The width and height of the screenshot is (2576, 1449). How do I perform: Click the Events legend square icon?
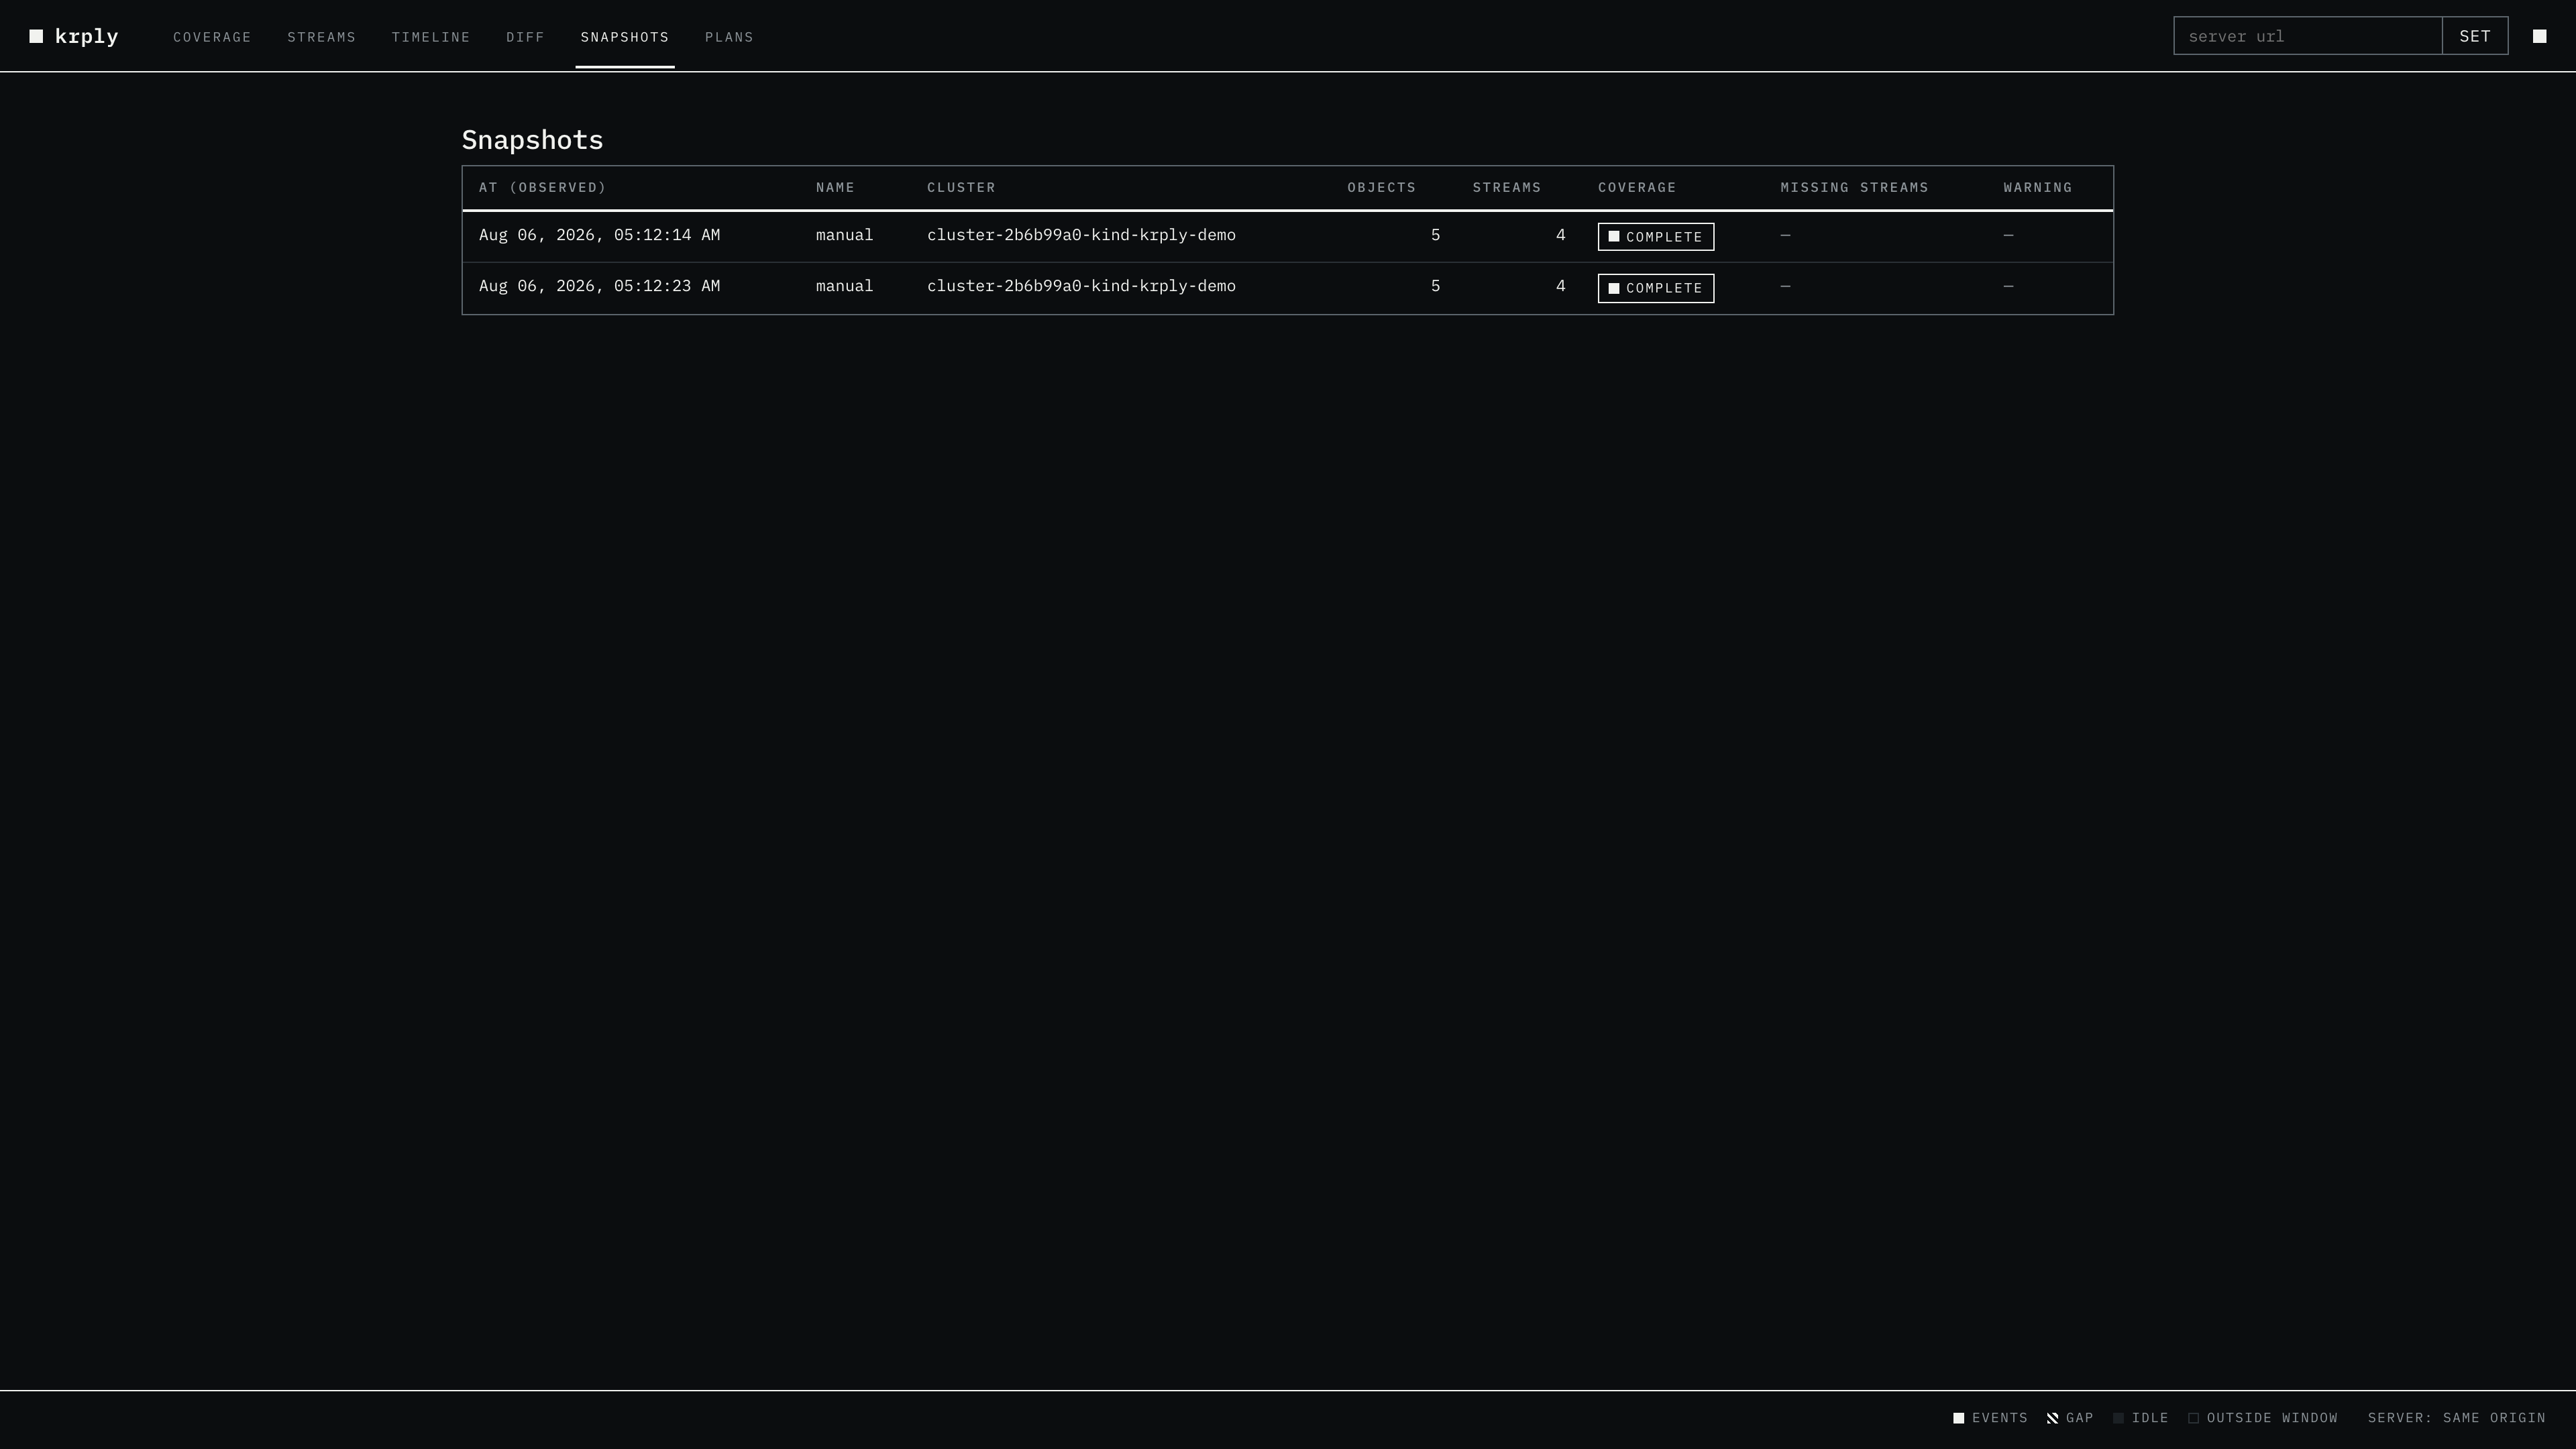[1958, 1418]
